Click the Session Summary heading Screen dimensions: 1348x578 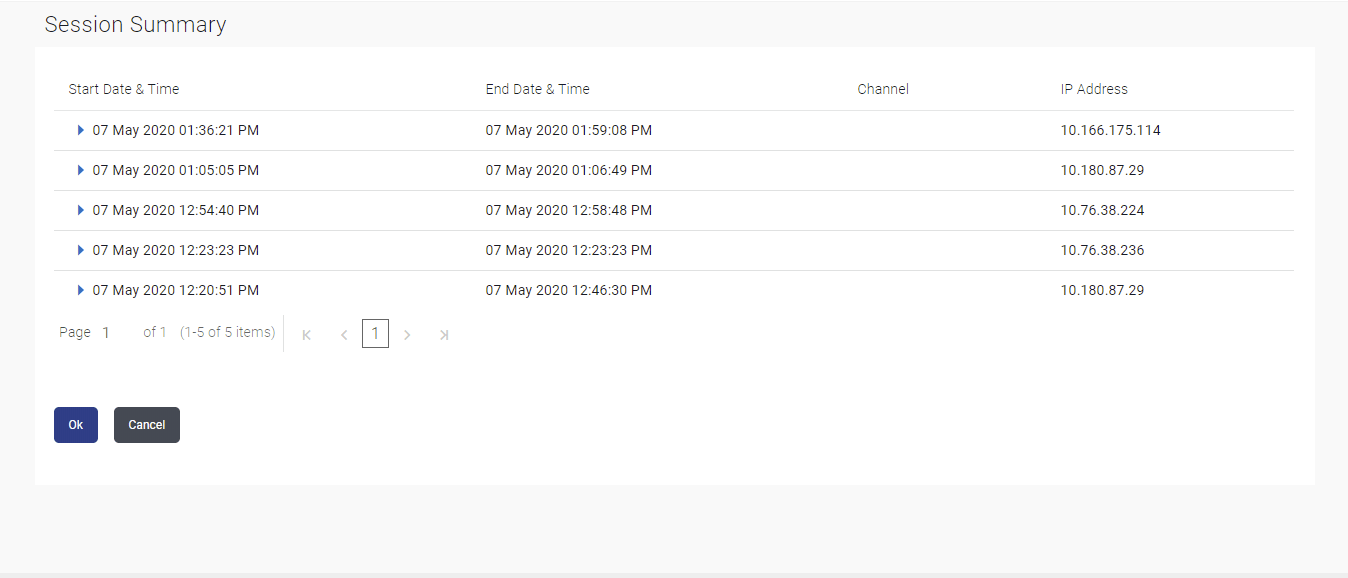tap(136, 25)
